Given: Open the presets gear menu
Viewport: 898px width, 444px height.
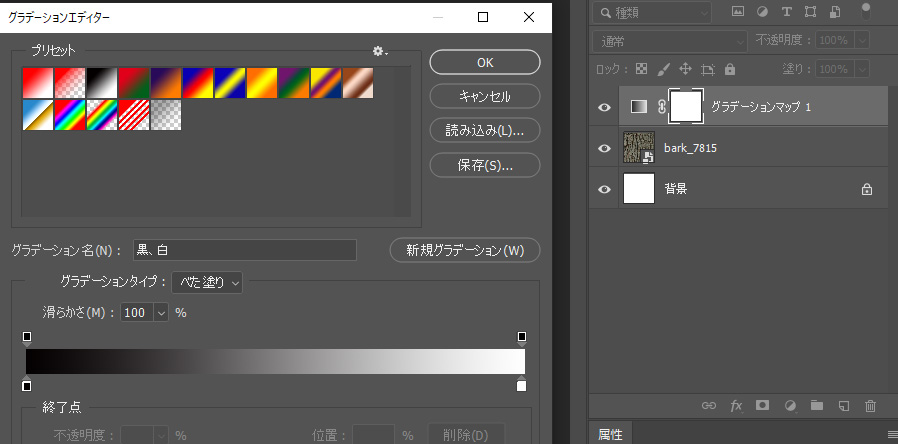Looking at the screenshot, I should coord(379,51).
